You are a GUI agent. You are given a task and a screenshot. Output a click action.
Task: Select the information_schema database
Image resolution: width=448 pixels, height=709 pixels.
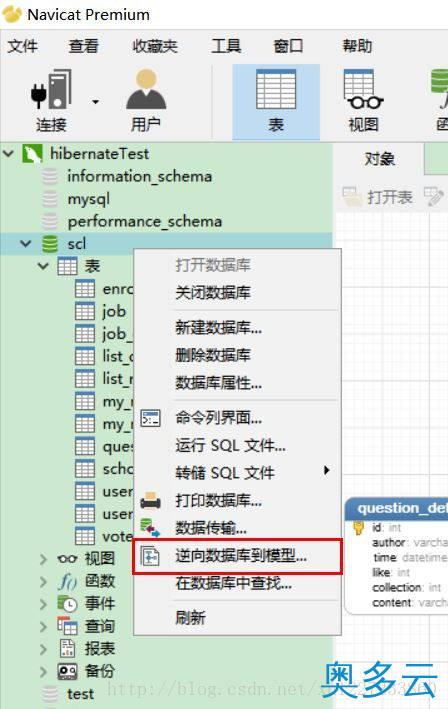pyautogui.click(x=140, y=176)
